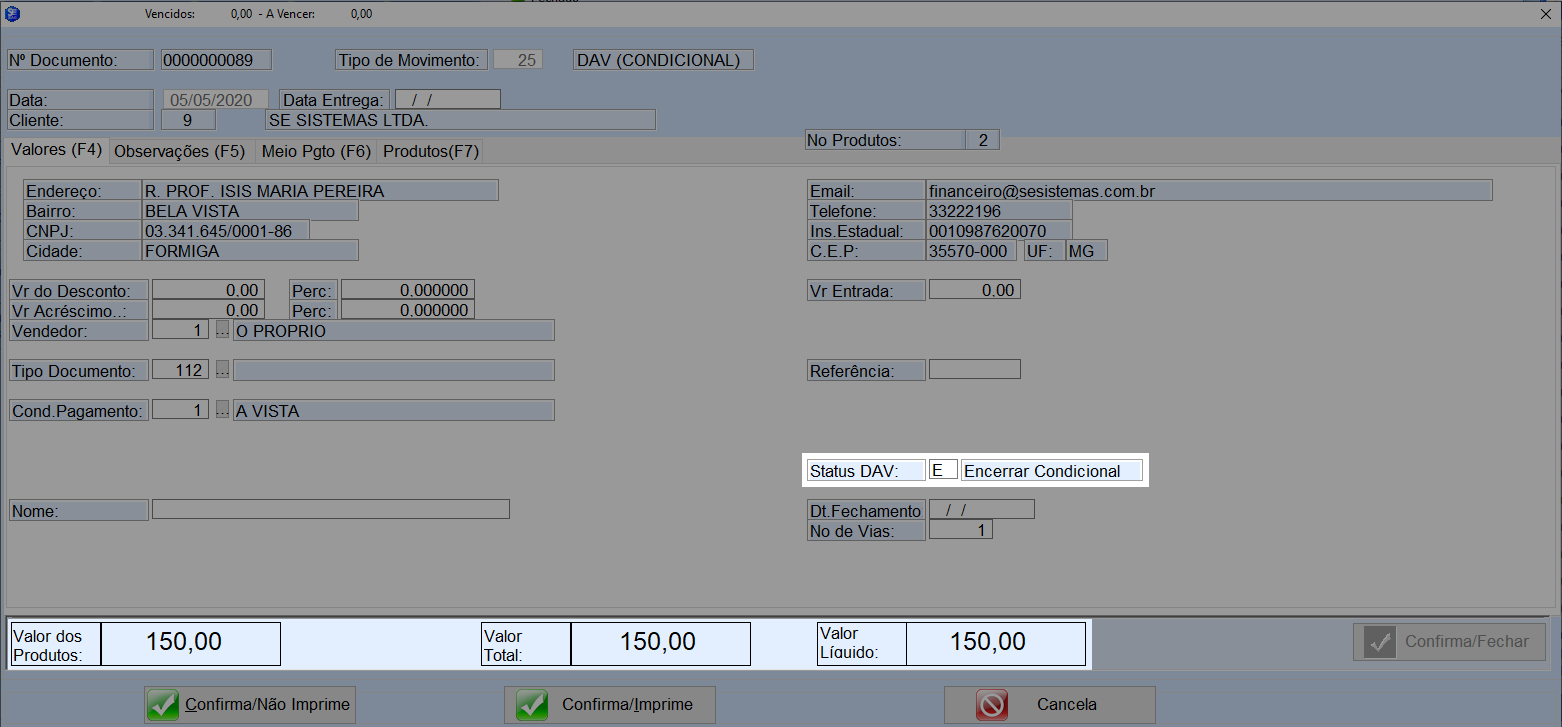Click the Vr Entrada amount field
The width and height of the screenshot is (1562, 727).
[974, 290]
